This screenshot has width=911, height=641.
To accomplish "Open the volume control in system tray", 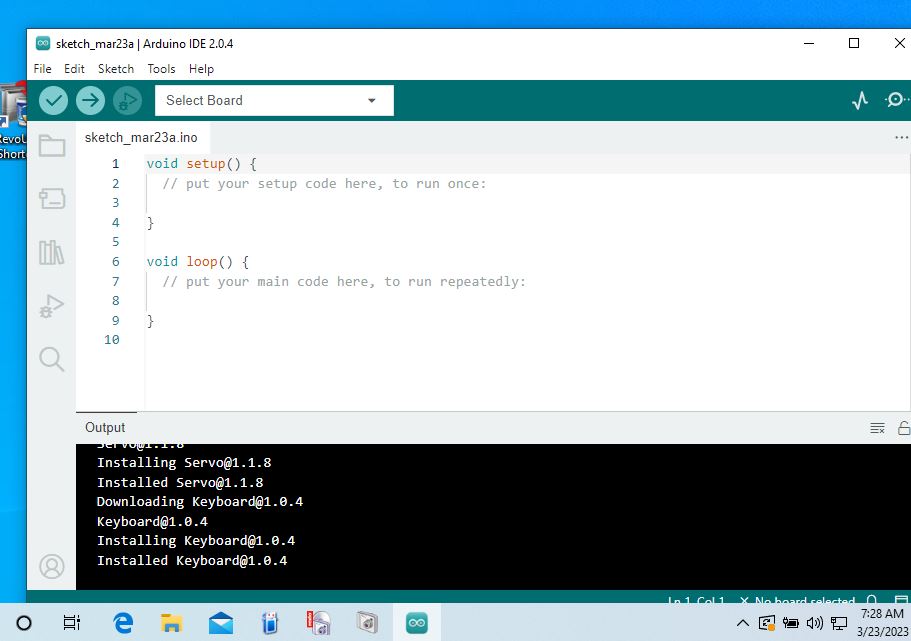I will (815, 624).
